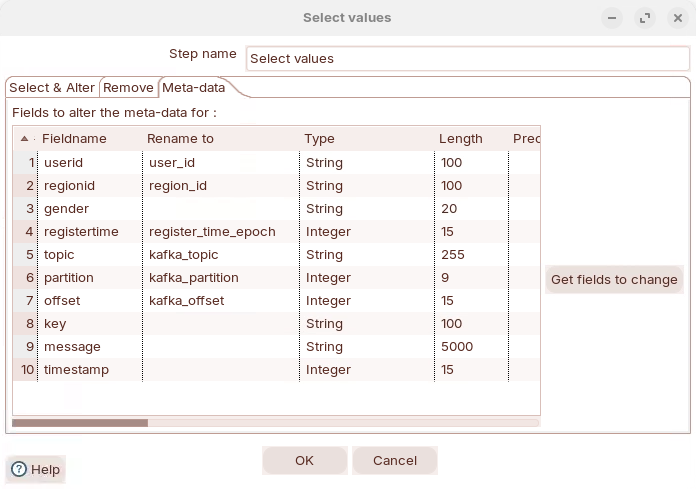This screenshot has width=696, height=489.
Task: Click the Type column header
Action: (x=319, y=139)
